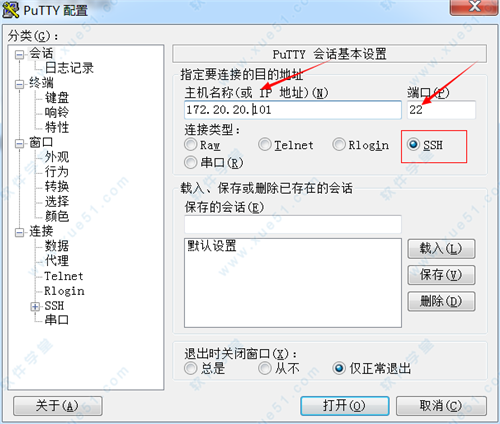The image size is (500, 424).
Task: Set close window on exit to 总是
Action: (x=191, y=368)
